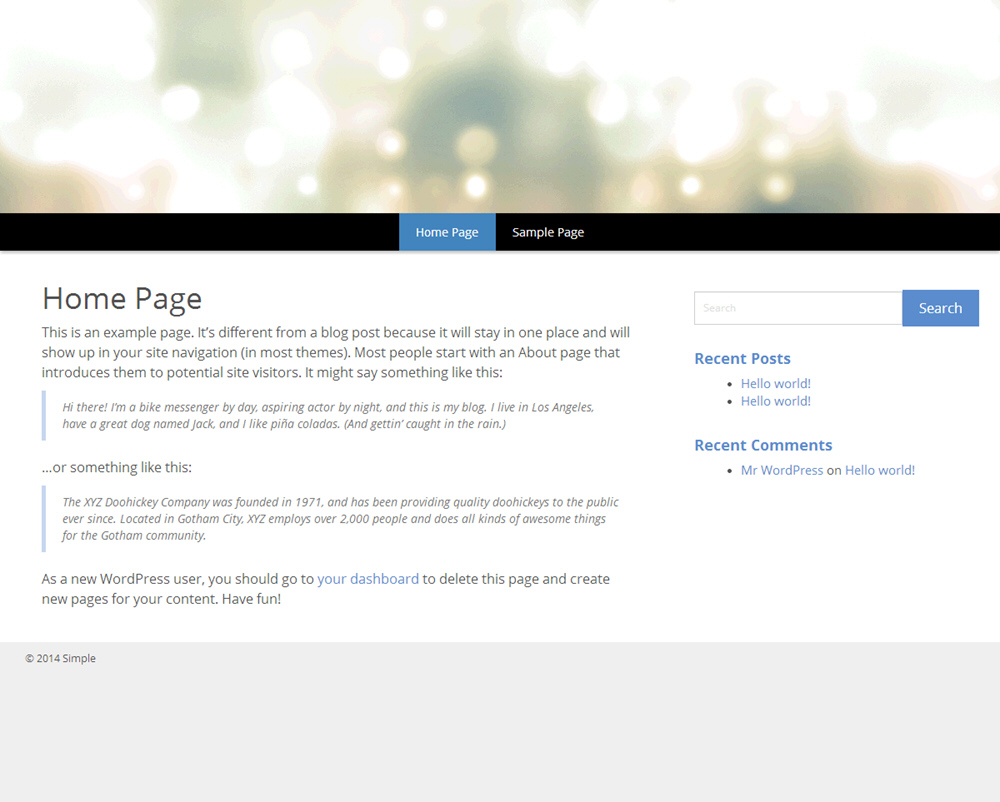
Task: Click the © 2014 Simple footer text
Action: [61, 658]
